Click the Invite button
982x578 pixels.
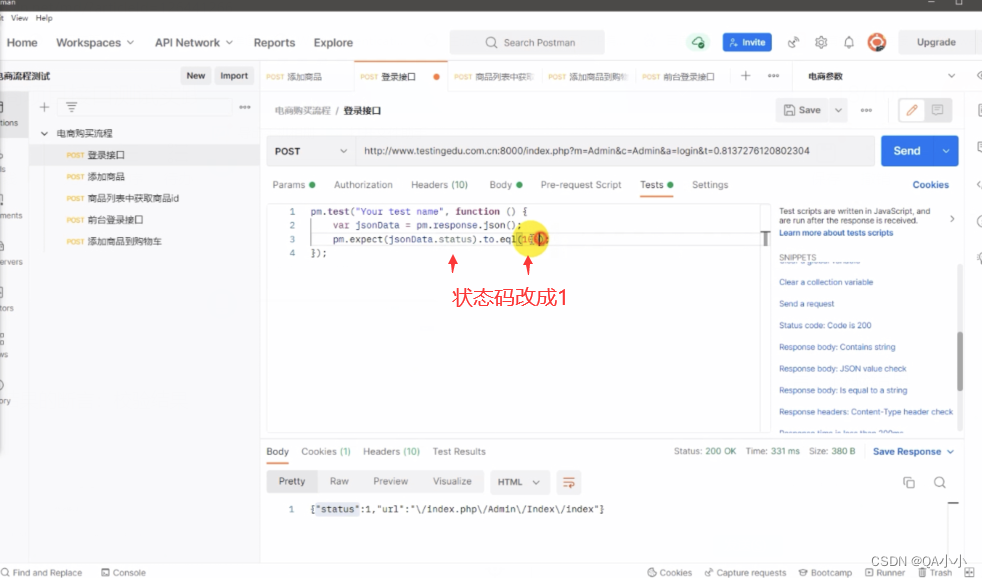747,43
